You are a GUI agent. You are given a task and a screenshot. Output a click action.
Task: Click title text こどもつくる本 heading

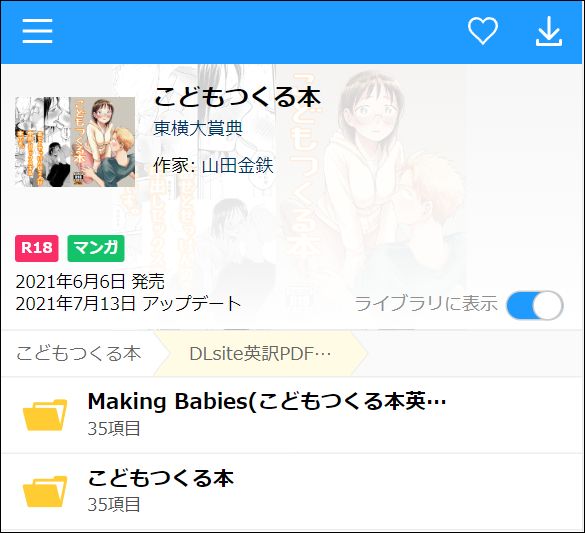237,97
